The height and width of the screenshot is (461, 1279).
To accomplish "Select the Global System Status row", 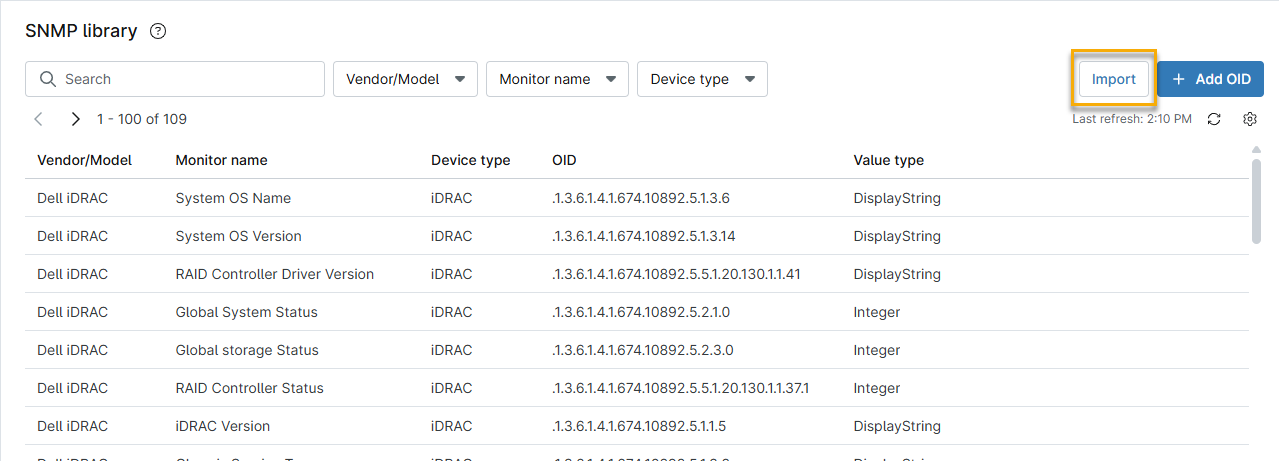I will click(x=637, y=312).
